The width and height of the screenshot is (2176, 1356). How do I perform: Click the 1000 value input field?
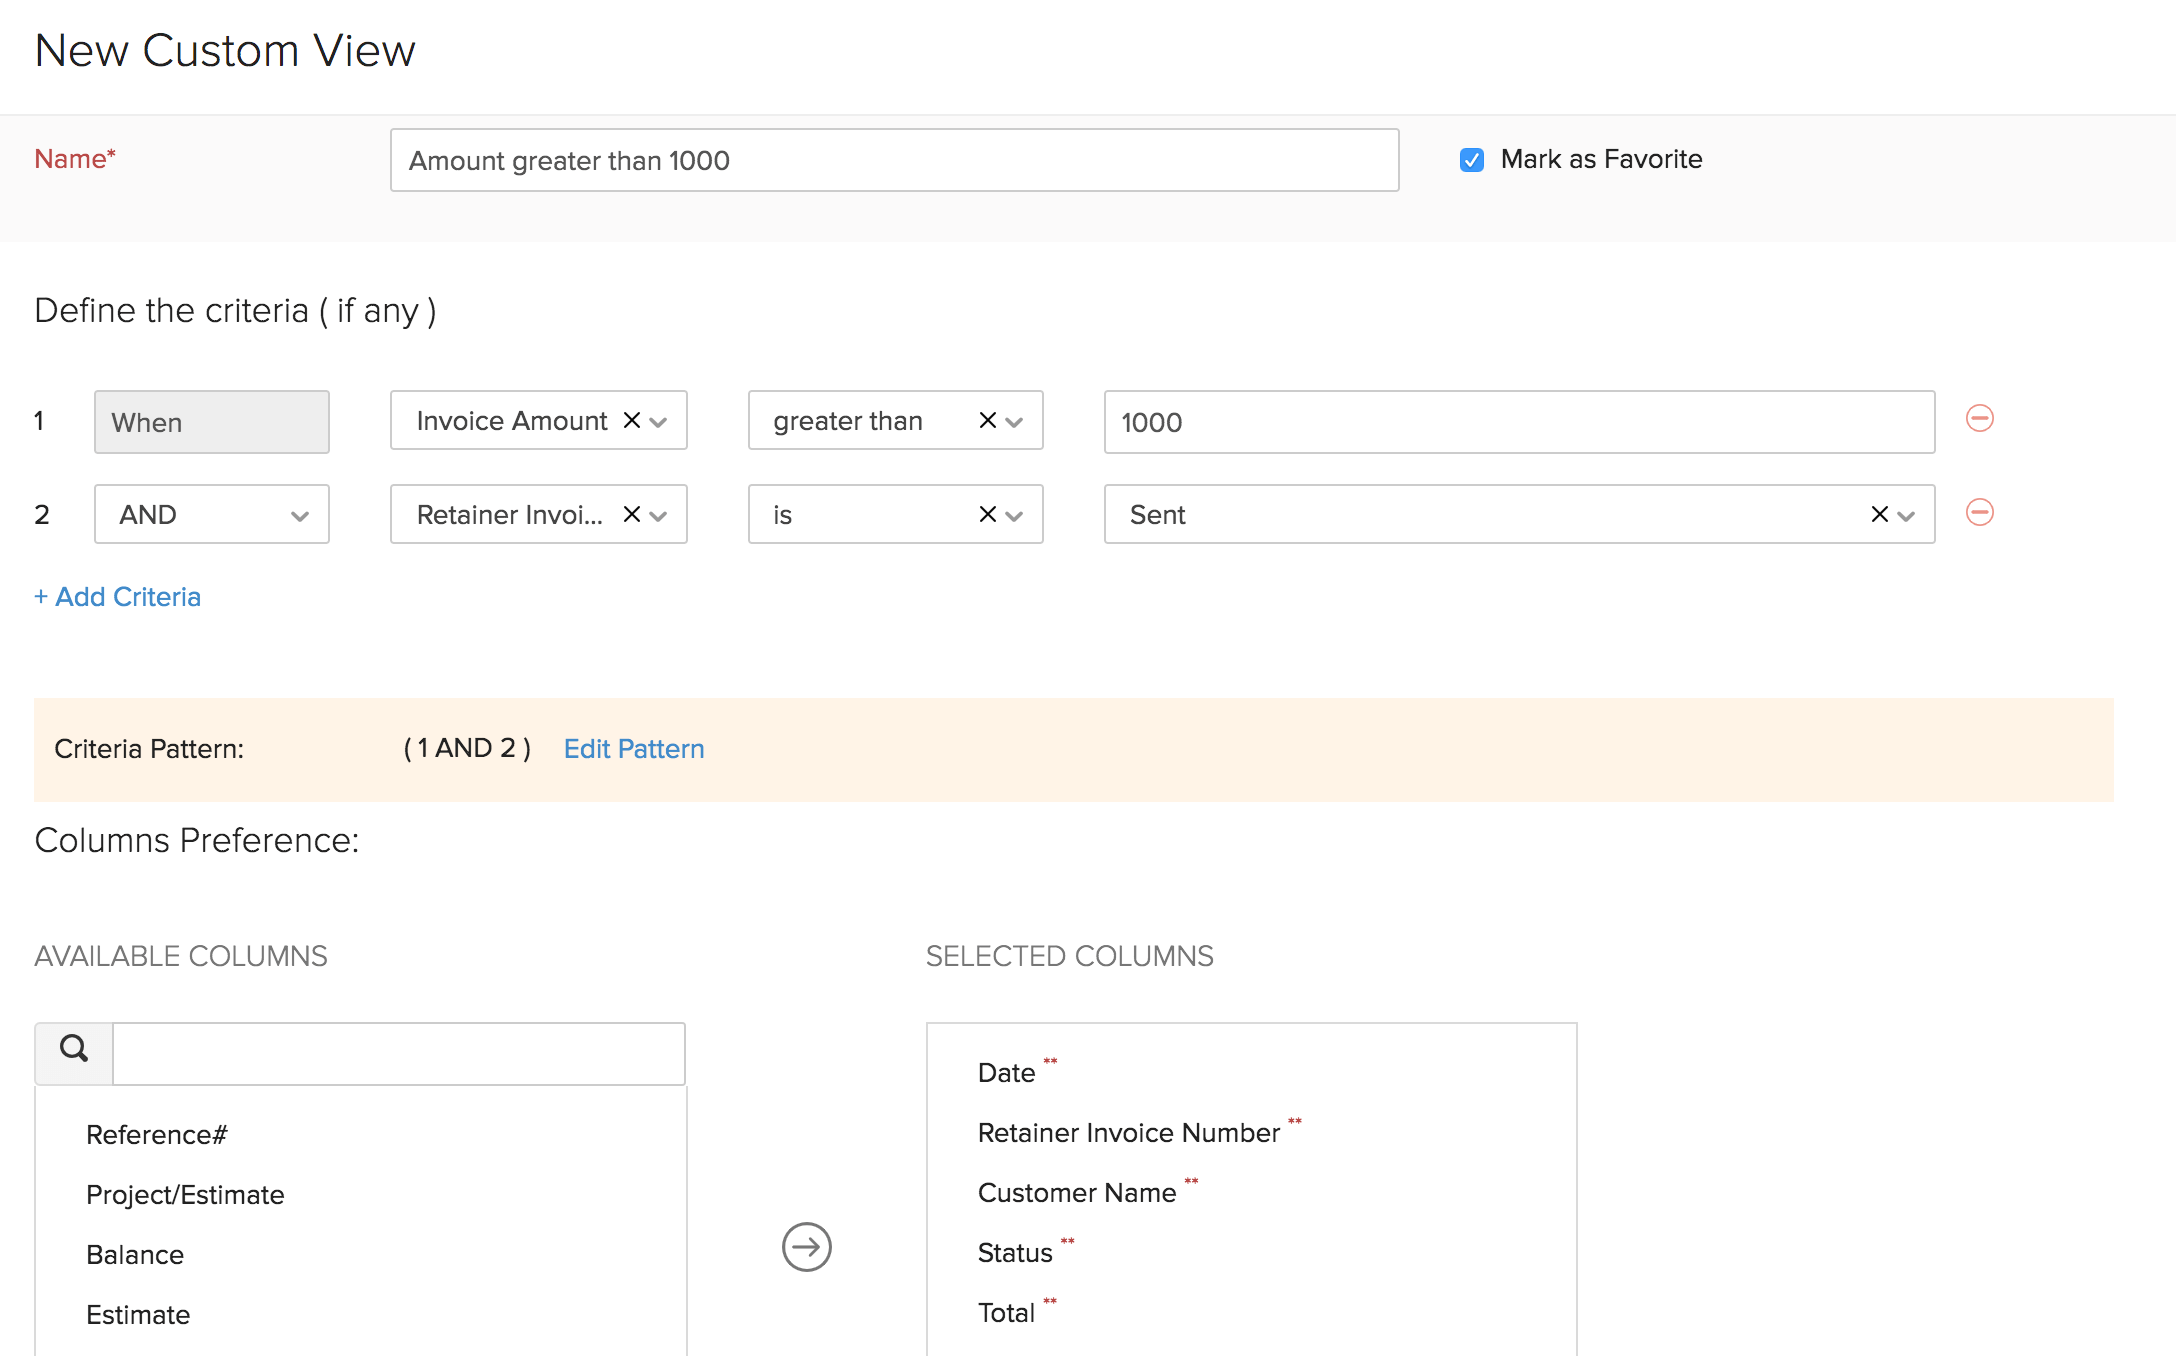[1521, 422]
